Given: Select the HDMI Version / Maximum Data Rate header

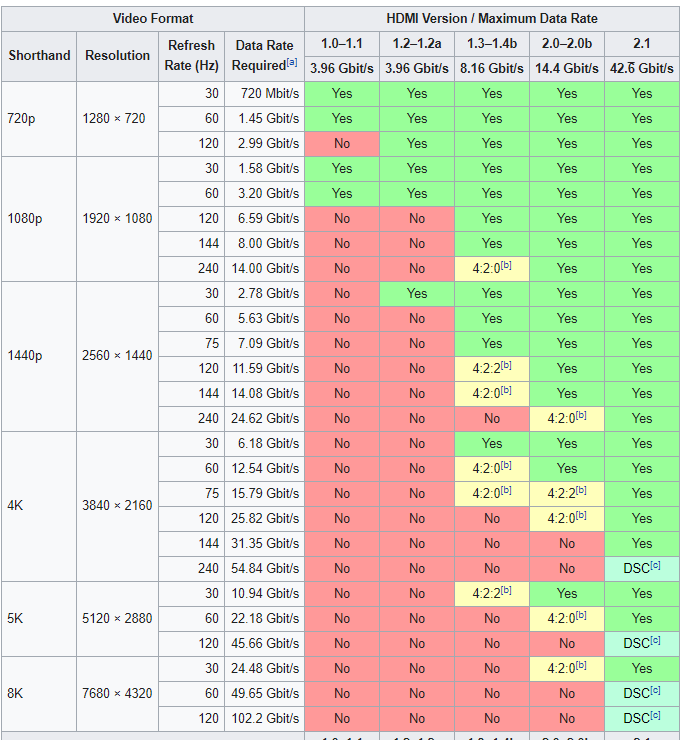Looking at the screenshot, I should (x=492, y=19).
